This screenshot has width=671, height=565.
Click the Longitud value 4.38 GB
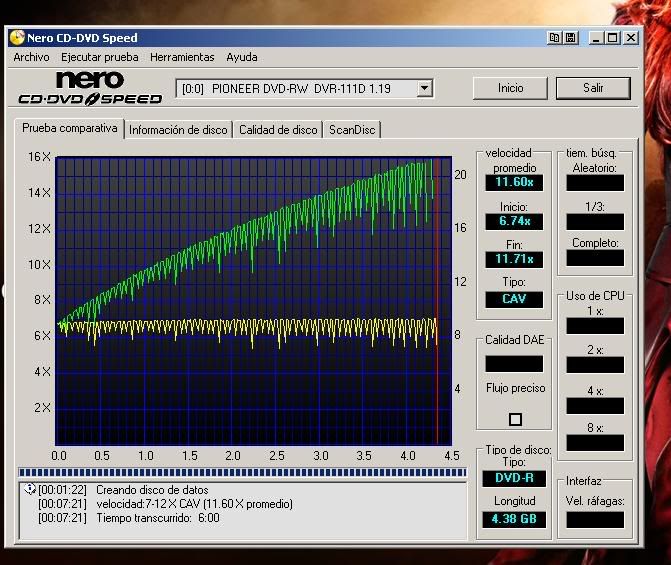point(514,519)
